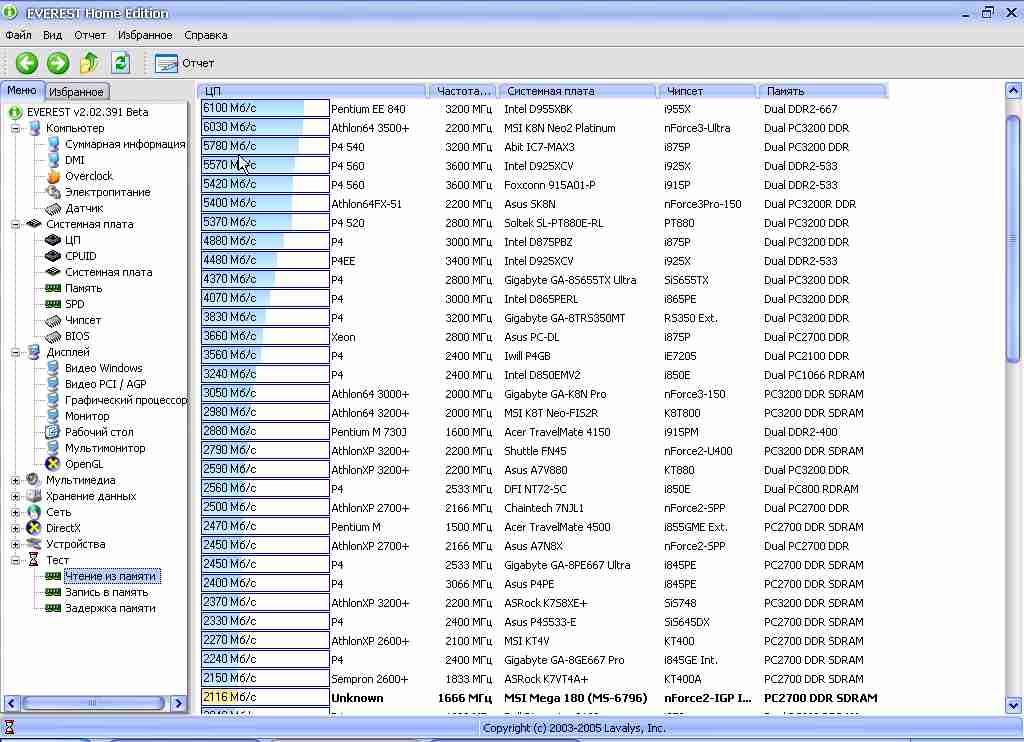
Task: Open the Отчет report toolbar button
Action: coord(185,63)
